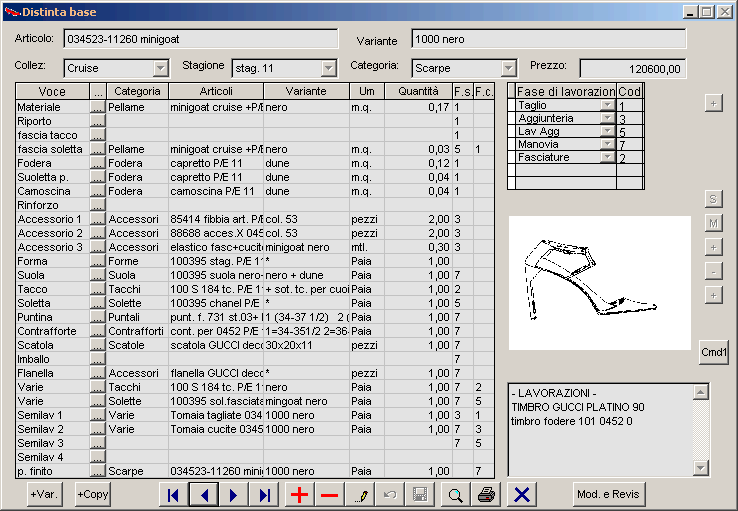The image size is (738, 511).
Task: Open the Stagione dropdown list
Action: [328, 68]
